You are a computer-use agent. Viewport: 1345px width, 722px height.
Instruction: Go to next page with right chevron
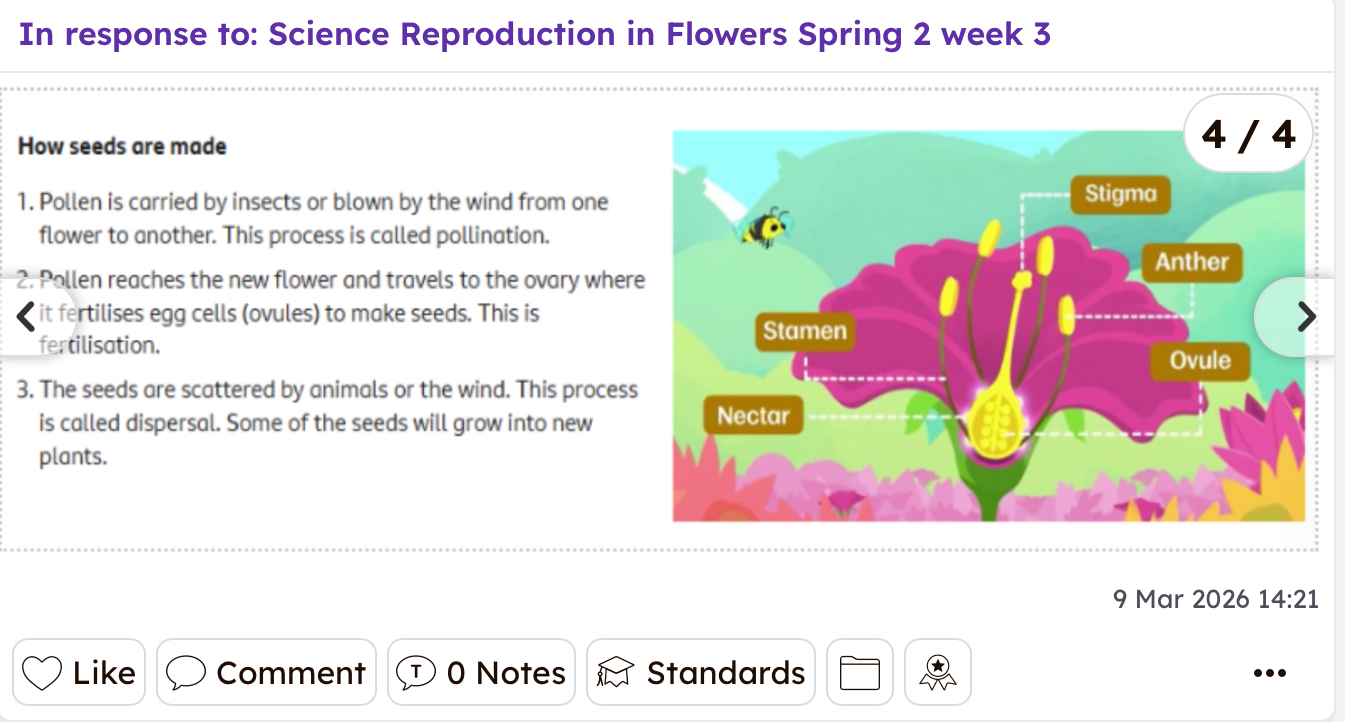1305,317
